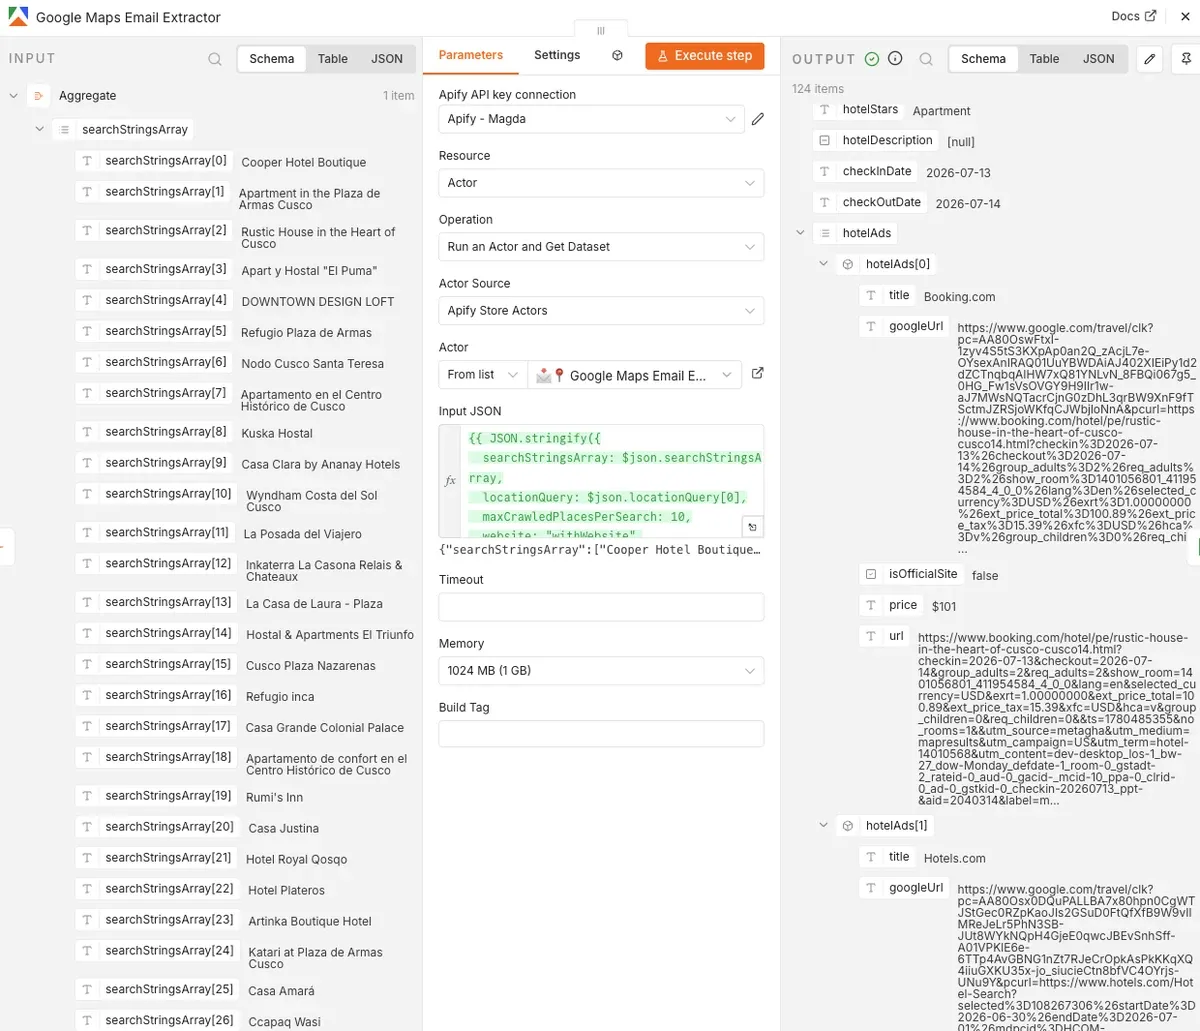Click the '1 item' count text
The height and width of the screenshot is (1031, 1200).
[x=398, y=96]
